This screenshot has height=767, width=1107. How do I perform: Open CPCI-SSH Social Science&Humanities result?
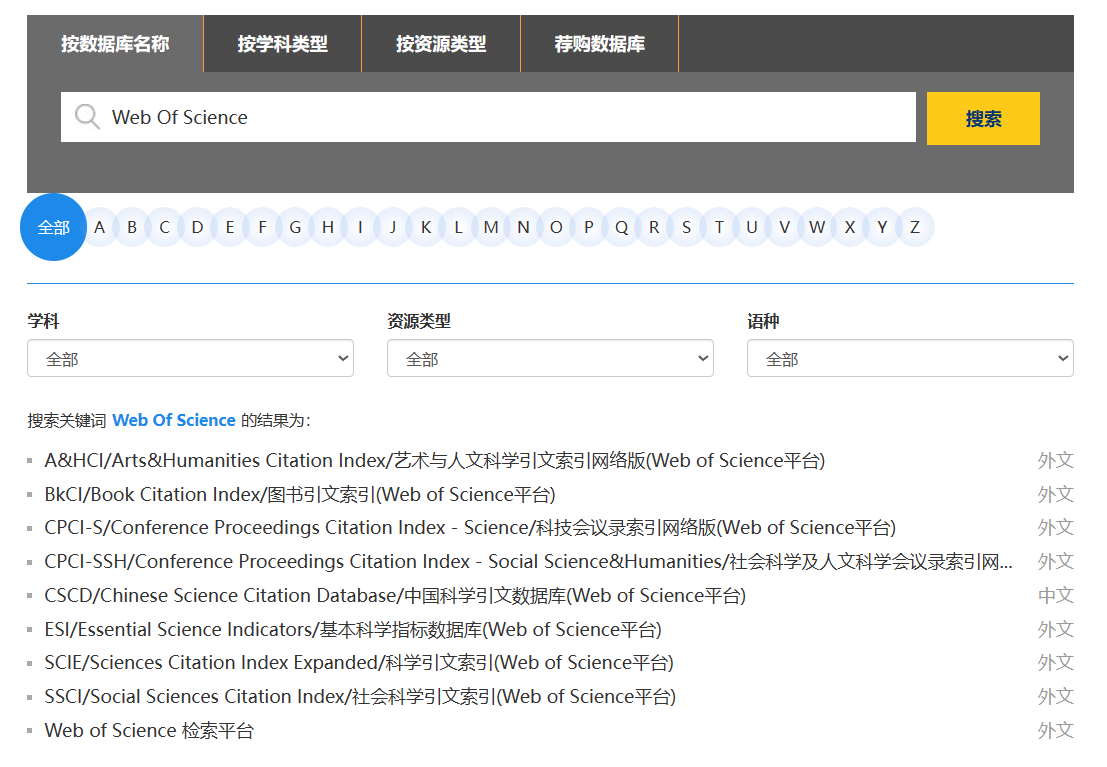(529, 561)
